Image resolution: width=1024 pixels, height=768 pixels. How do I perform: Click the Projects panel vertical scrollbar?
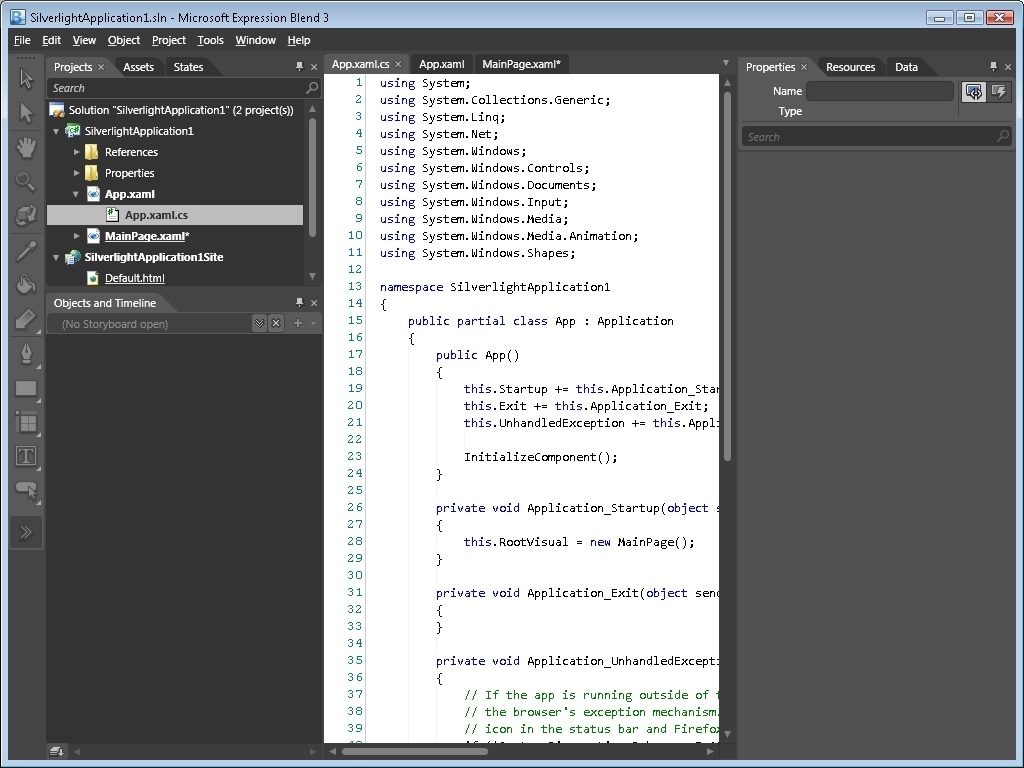[x=312, y=176]
